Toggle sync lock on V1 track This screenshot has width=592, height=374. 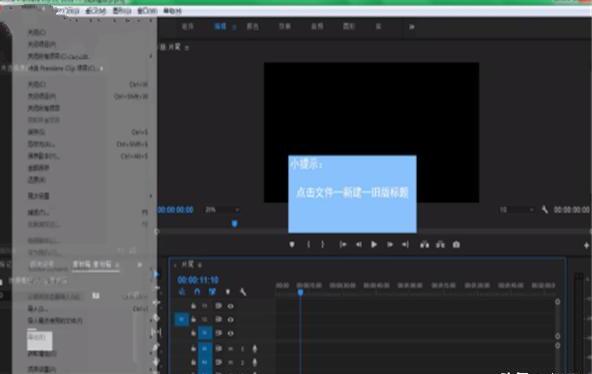(218, 333)
